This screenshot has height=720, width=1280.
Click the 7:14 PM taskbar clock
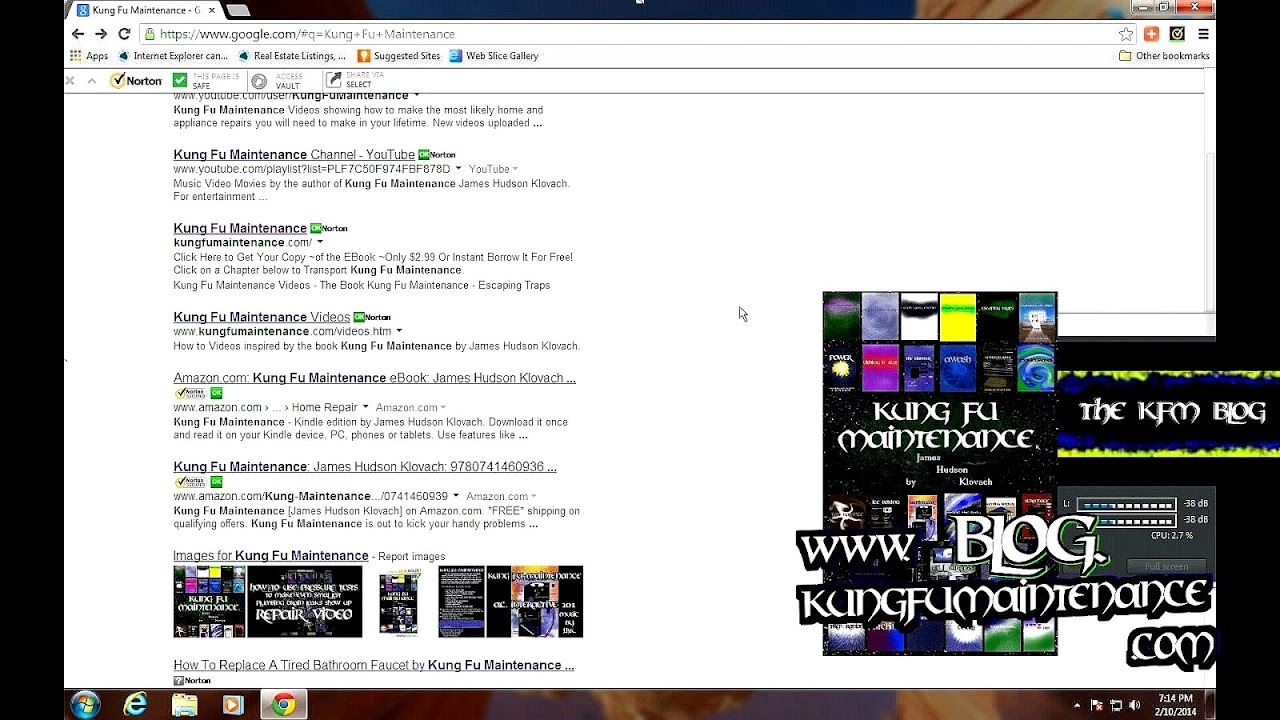pyautogui.click(x=1176, y=698)
